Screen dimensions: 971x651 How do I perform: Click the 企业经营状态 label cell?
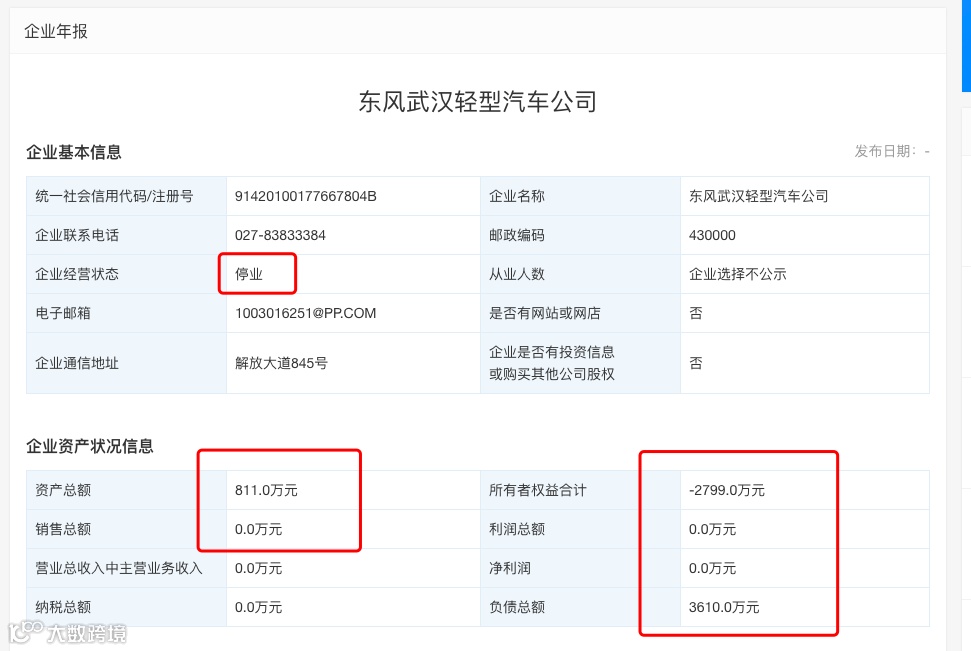coord(126,274)
